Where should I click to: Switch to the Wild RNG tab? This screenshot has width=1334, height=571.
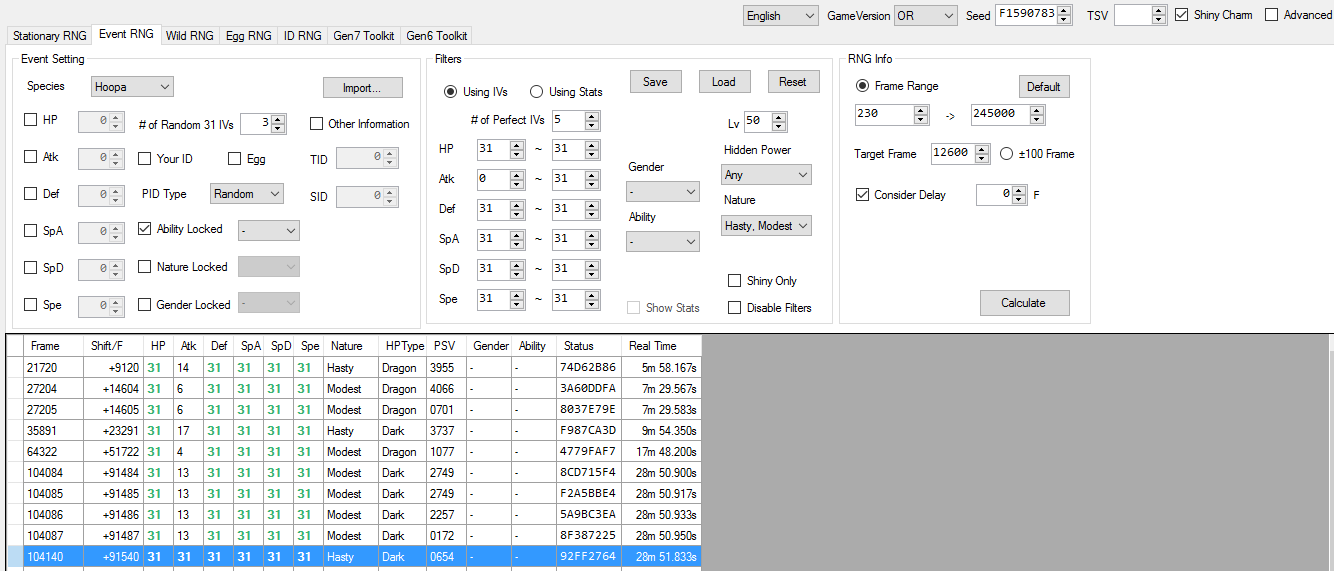(x=190, y=35)
